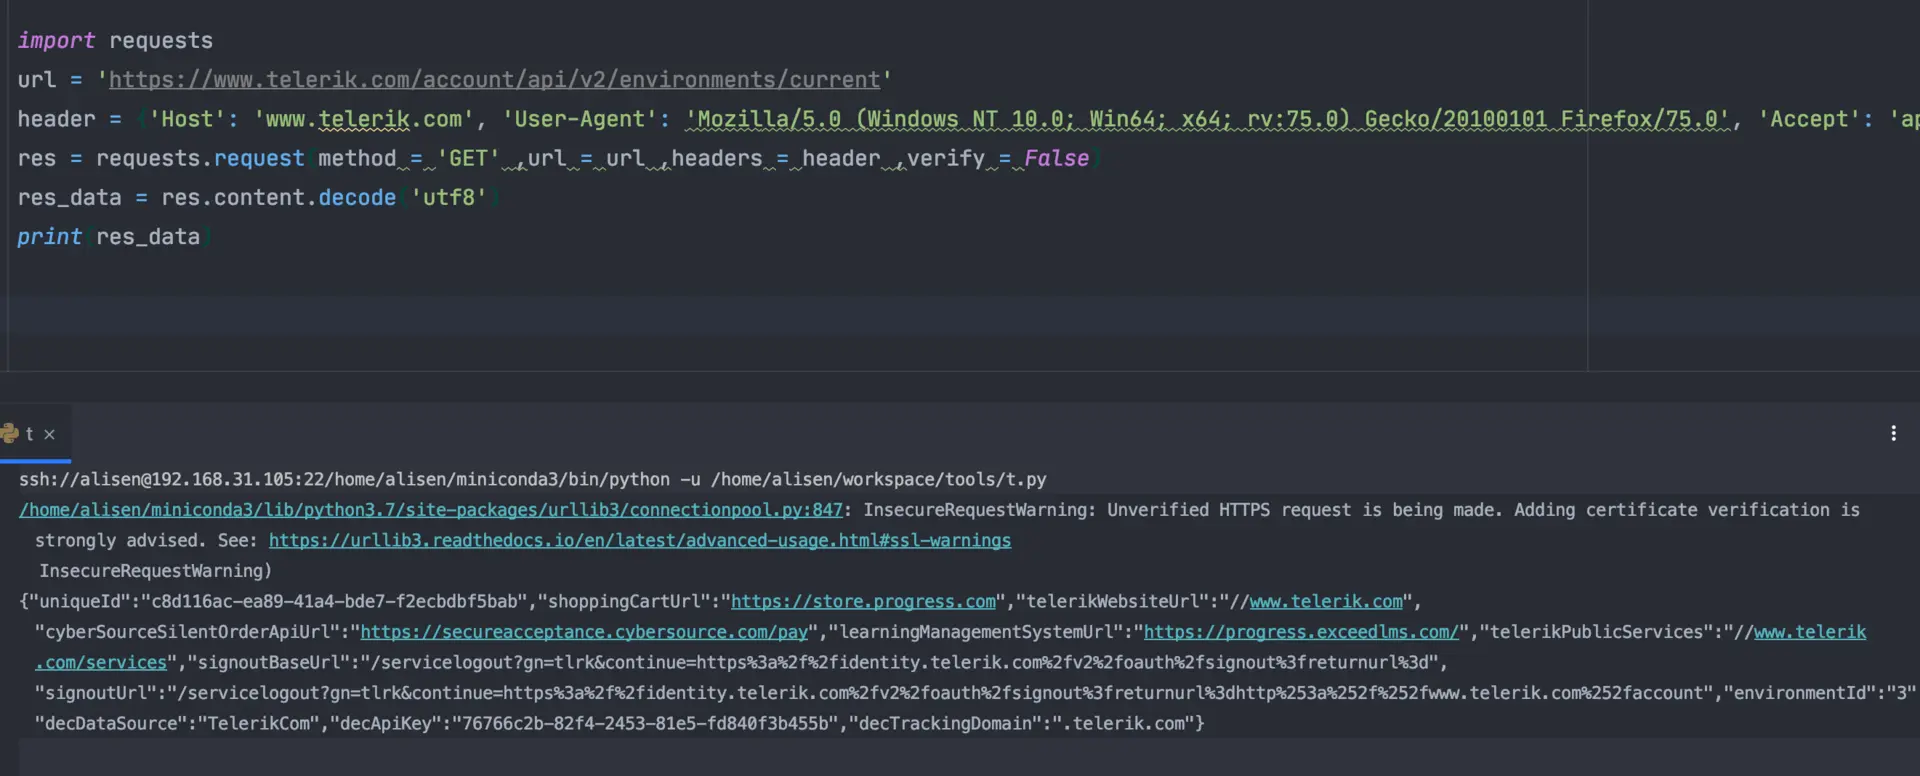Click the 'method' keyword argument

[x=357, y=158]
